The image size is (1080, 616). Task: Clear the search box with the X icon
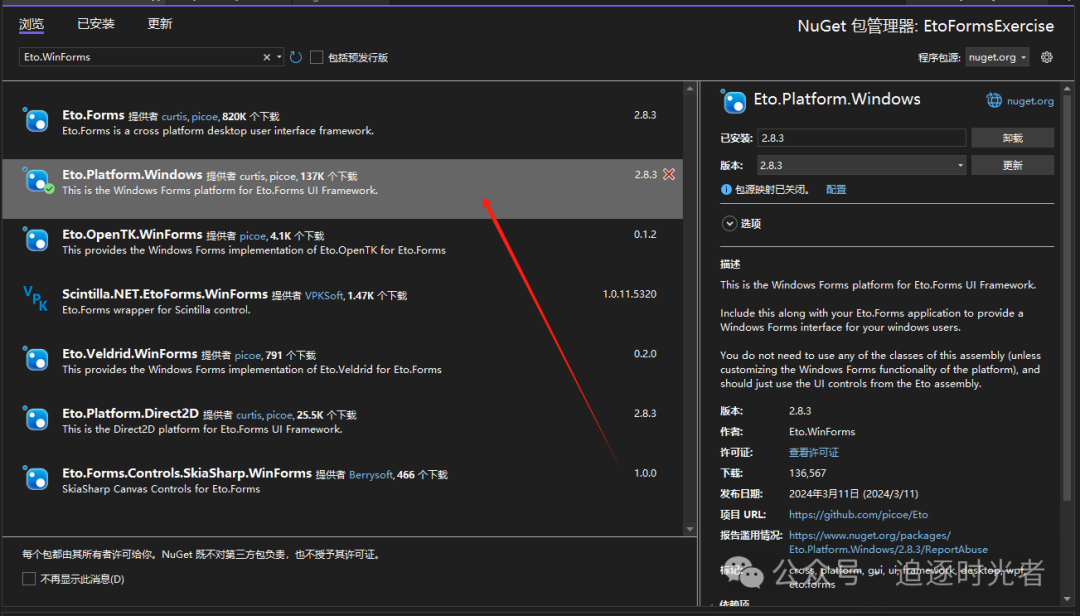[x=267, y=58]
